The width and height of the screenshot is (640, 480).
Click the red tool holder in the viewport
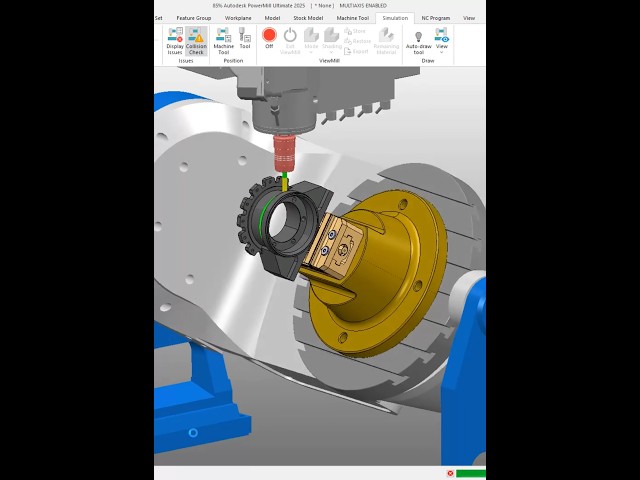[284, 153]
